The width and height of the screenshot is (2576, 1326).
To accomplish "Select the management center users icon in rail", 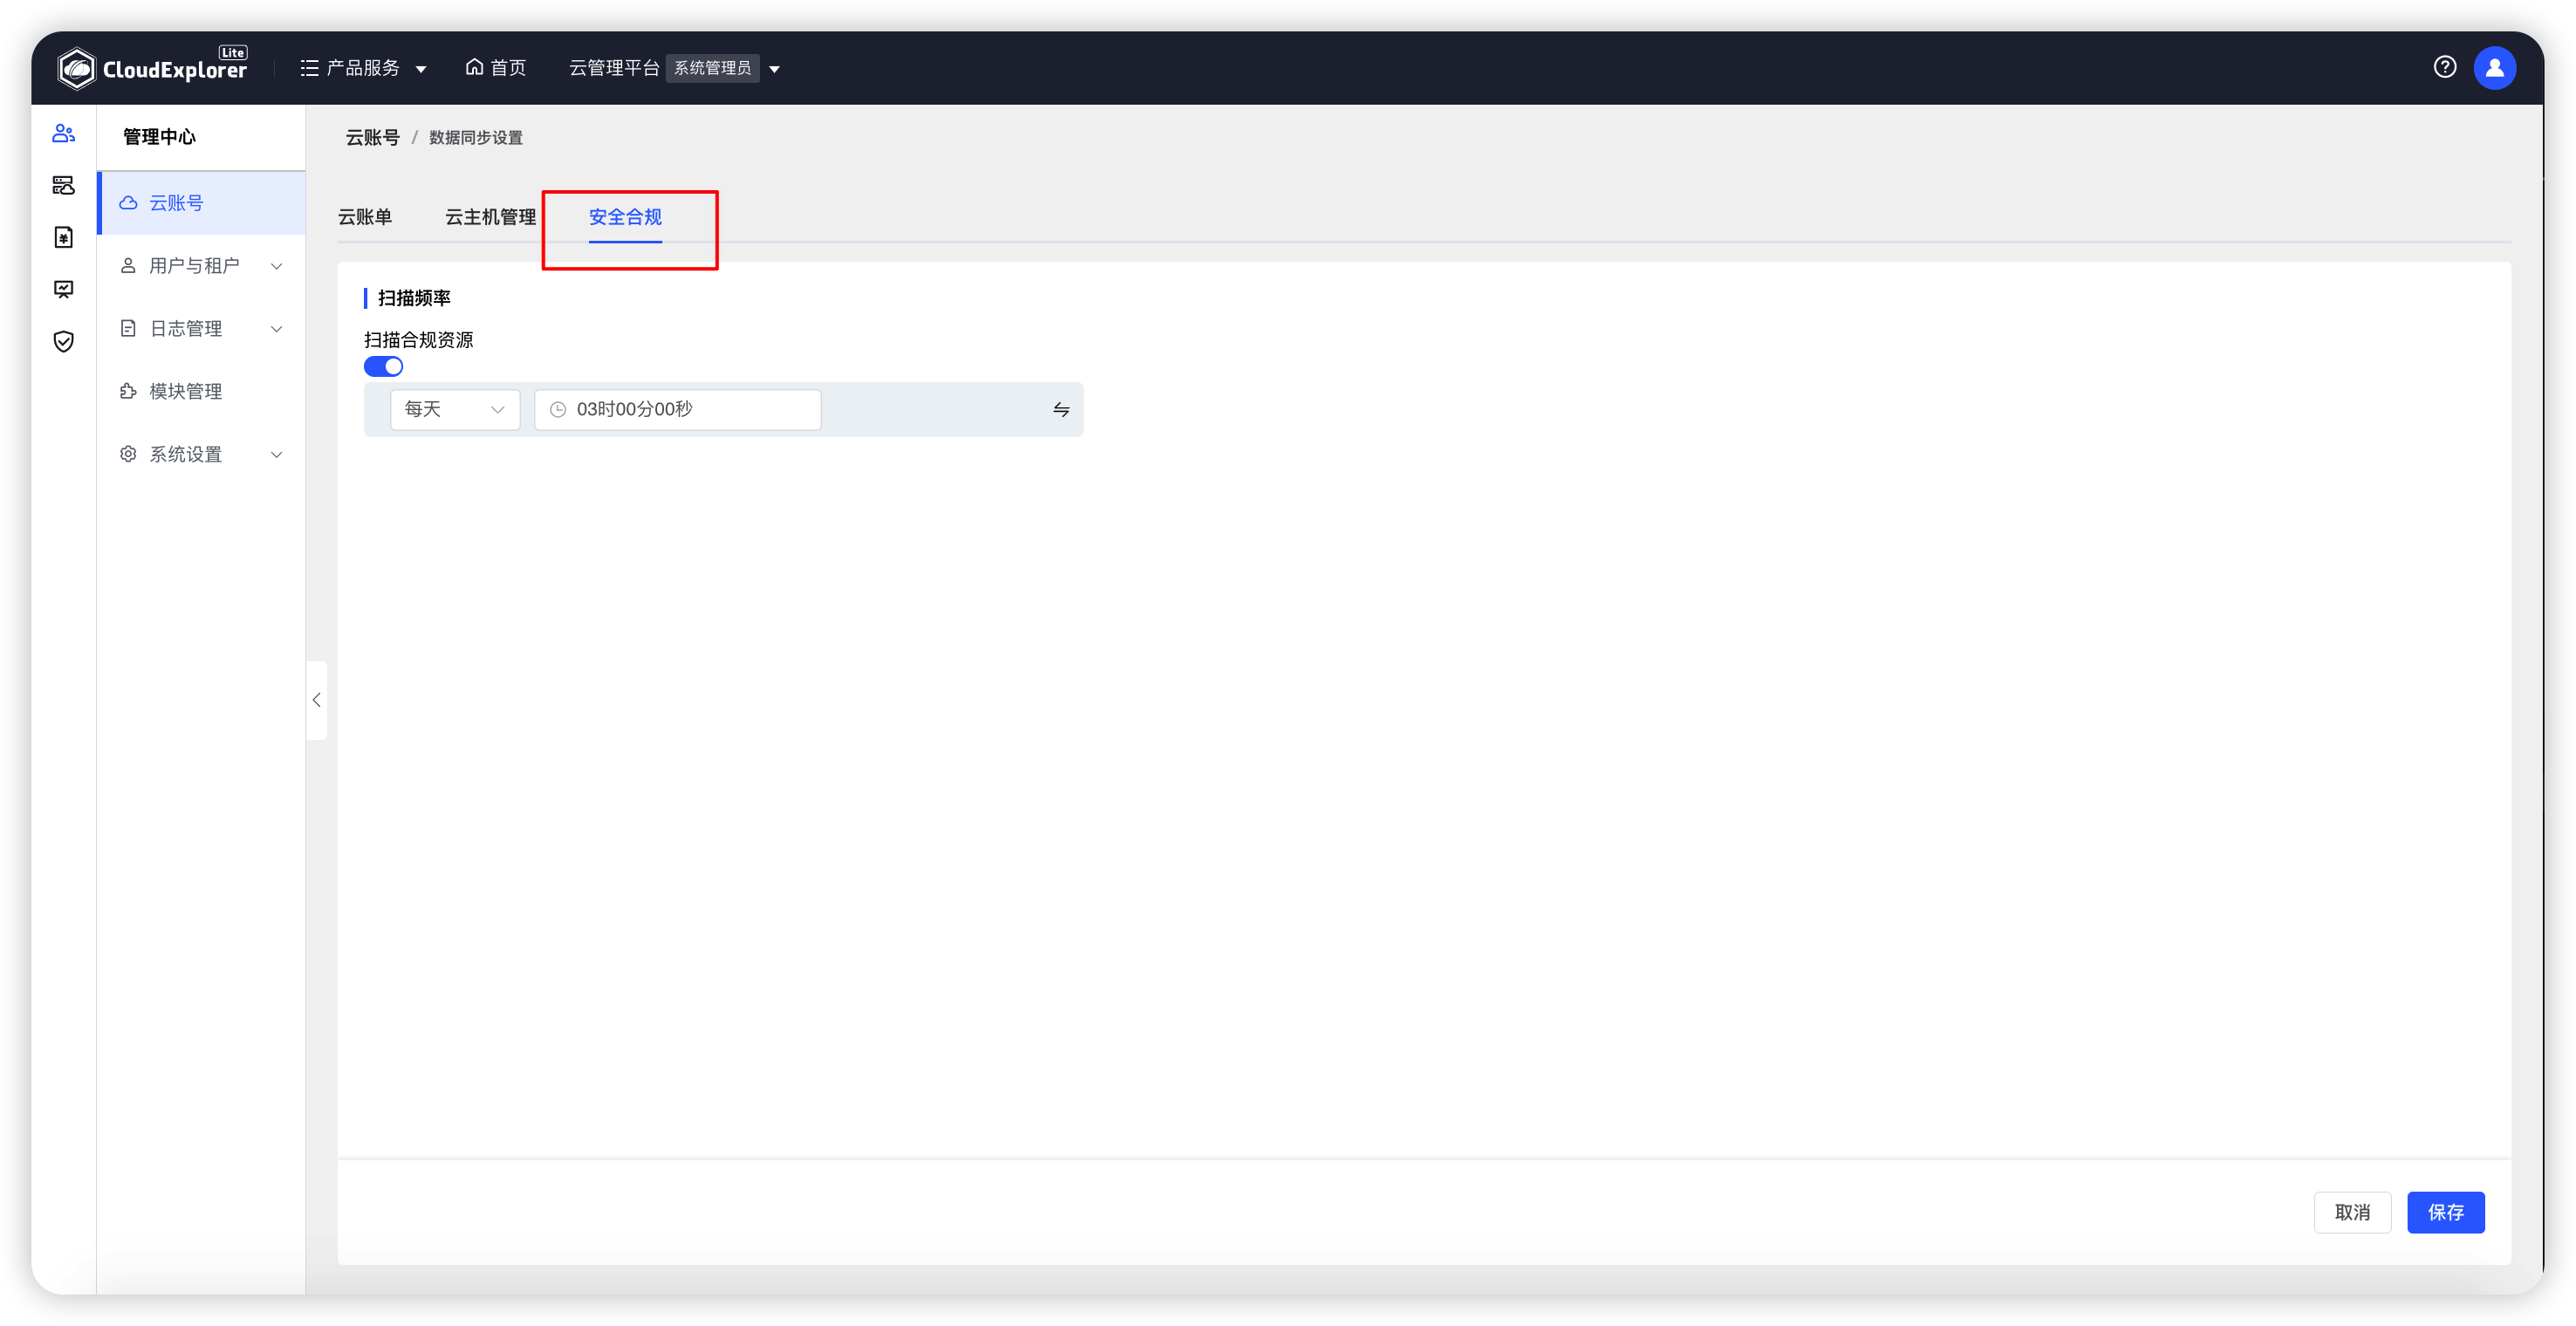I will click(x=64, y=133).
